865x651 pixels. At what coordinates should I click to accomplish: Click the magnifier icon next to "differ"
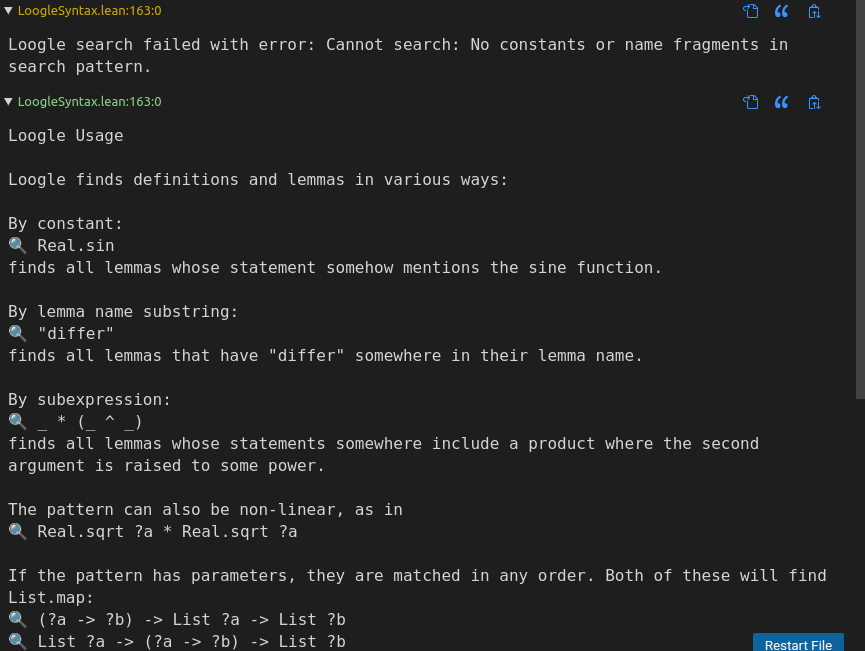coord(18,333)
